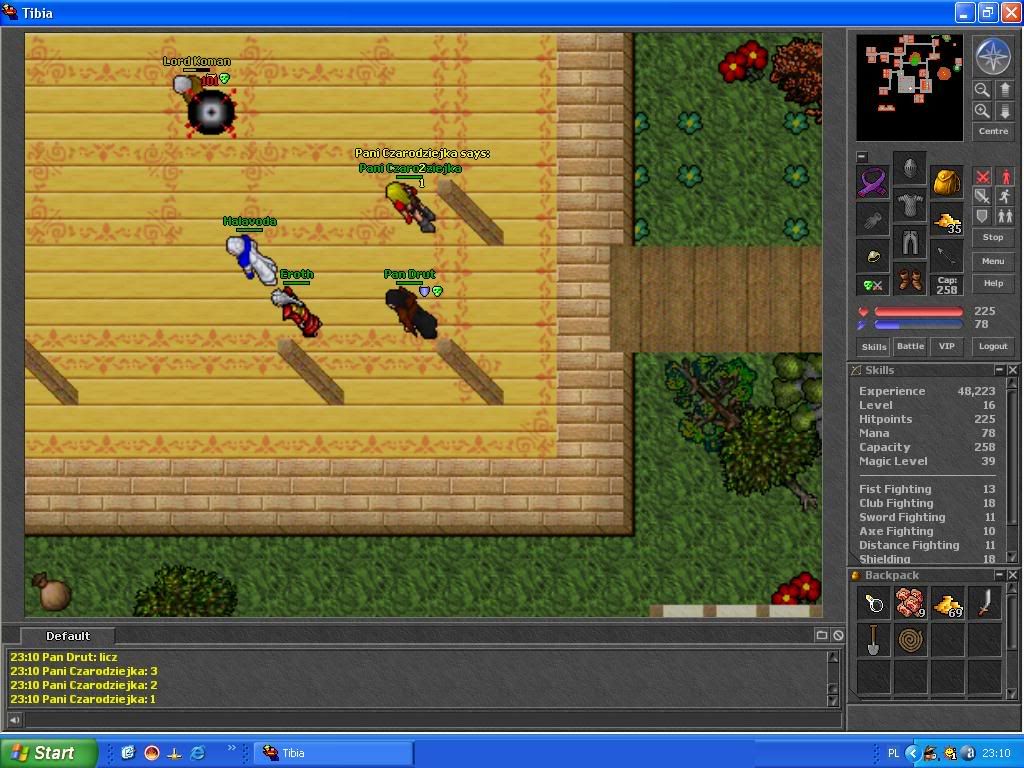Viewport: 1024px width, 768px height.
Task: Click the Backpack scrollbar down arrow
Action: point(1012,694)
